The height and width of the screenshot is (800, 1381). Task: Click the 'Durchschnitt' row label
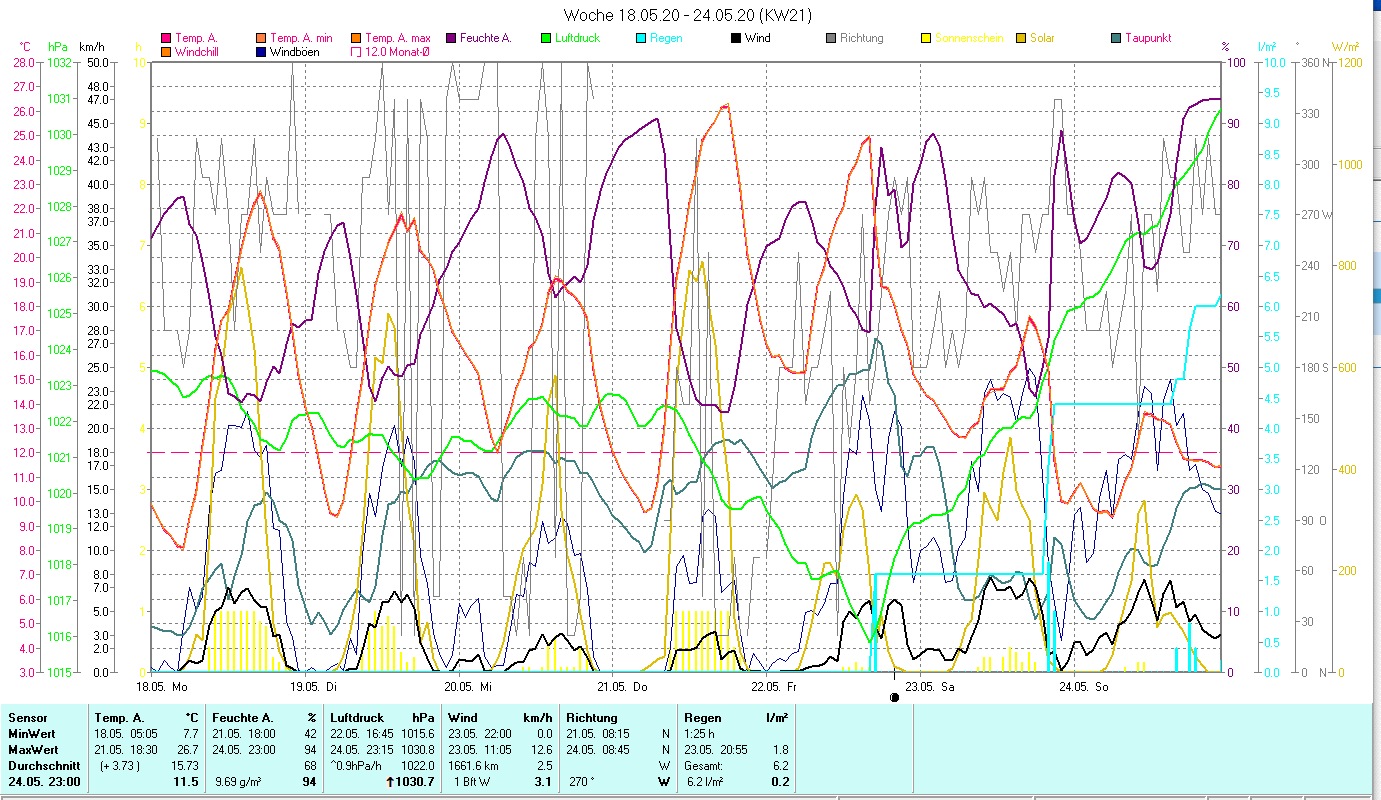42,766
